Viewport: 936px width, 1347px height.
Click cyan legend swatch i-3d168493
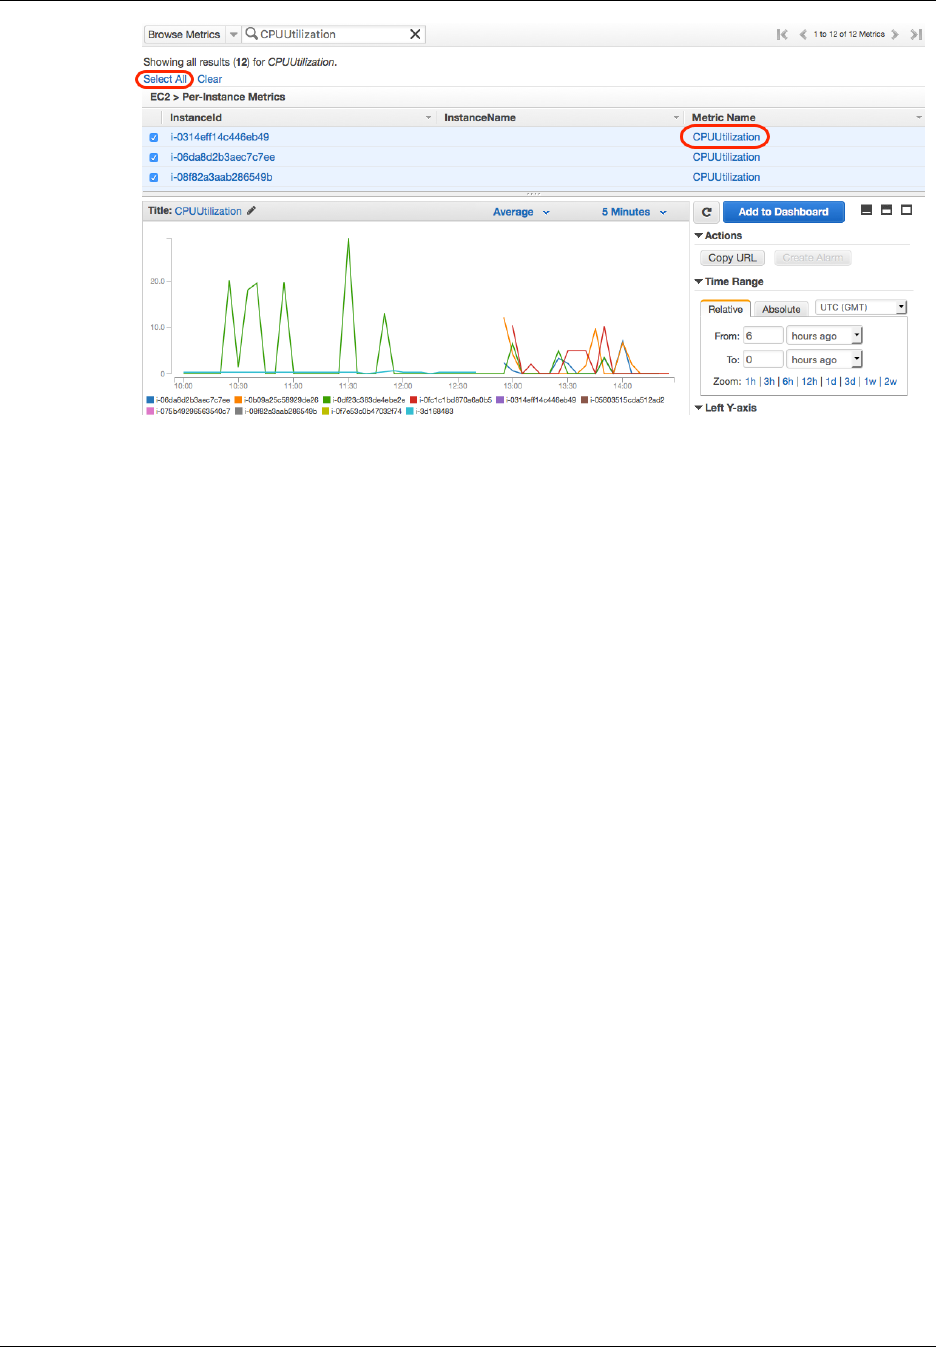point(409,411)
